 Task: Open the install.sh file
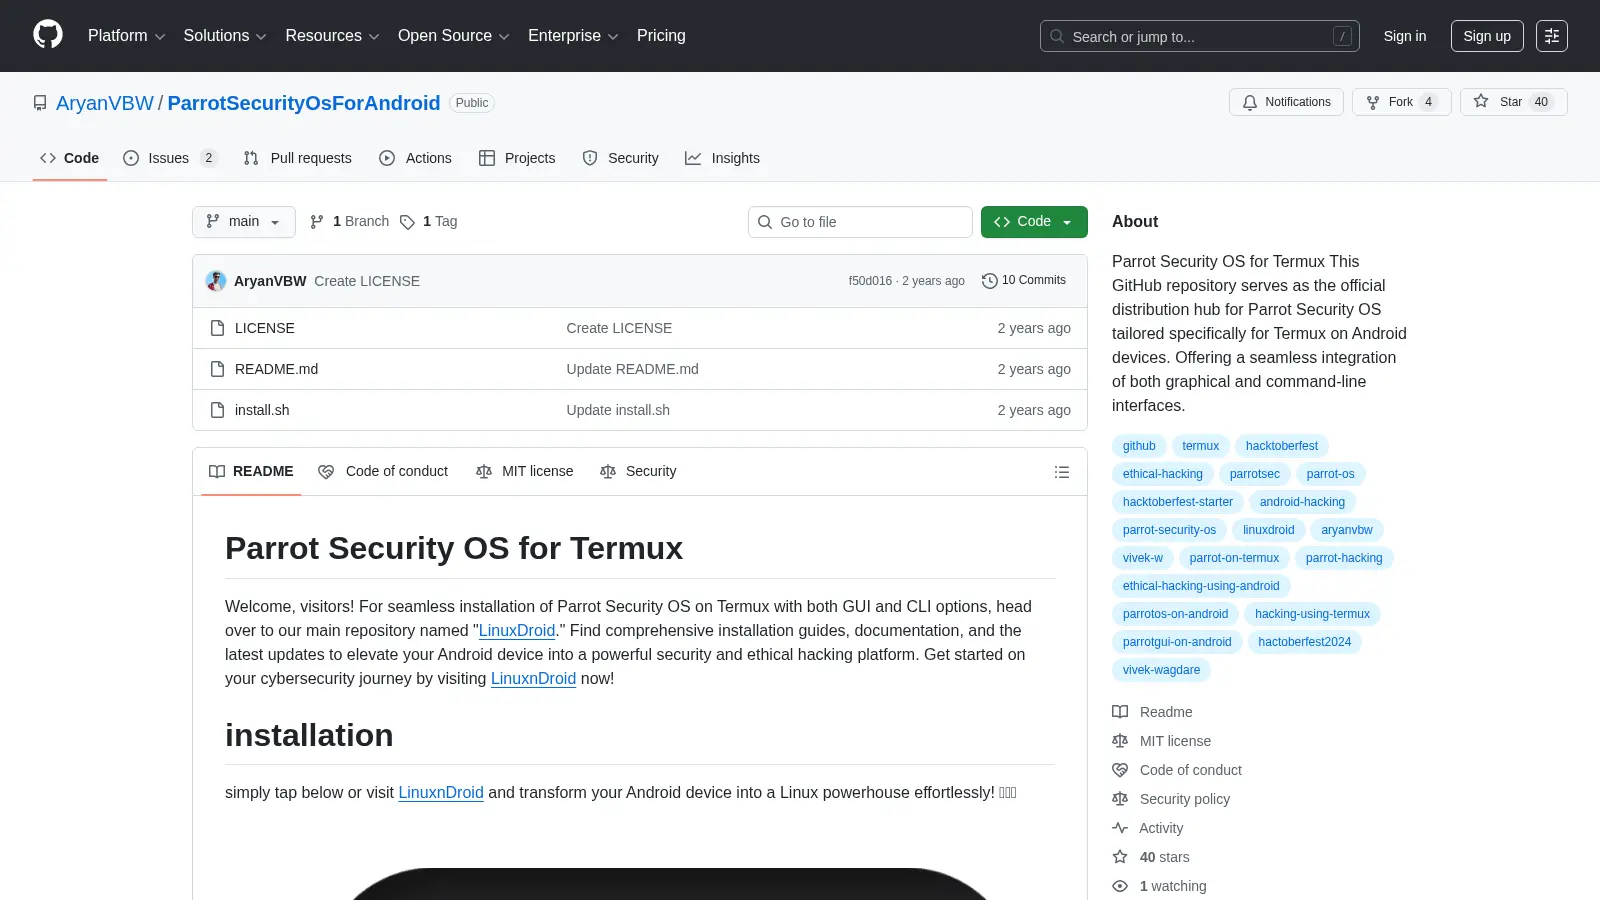click(x=262, y=410)
